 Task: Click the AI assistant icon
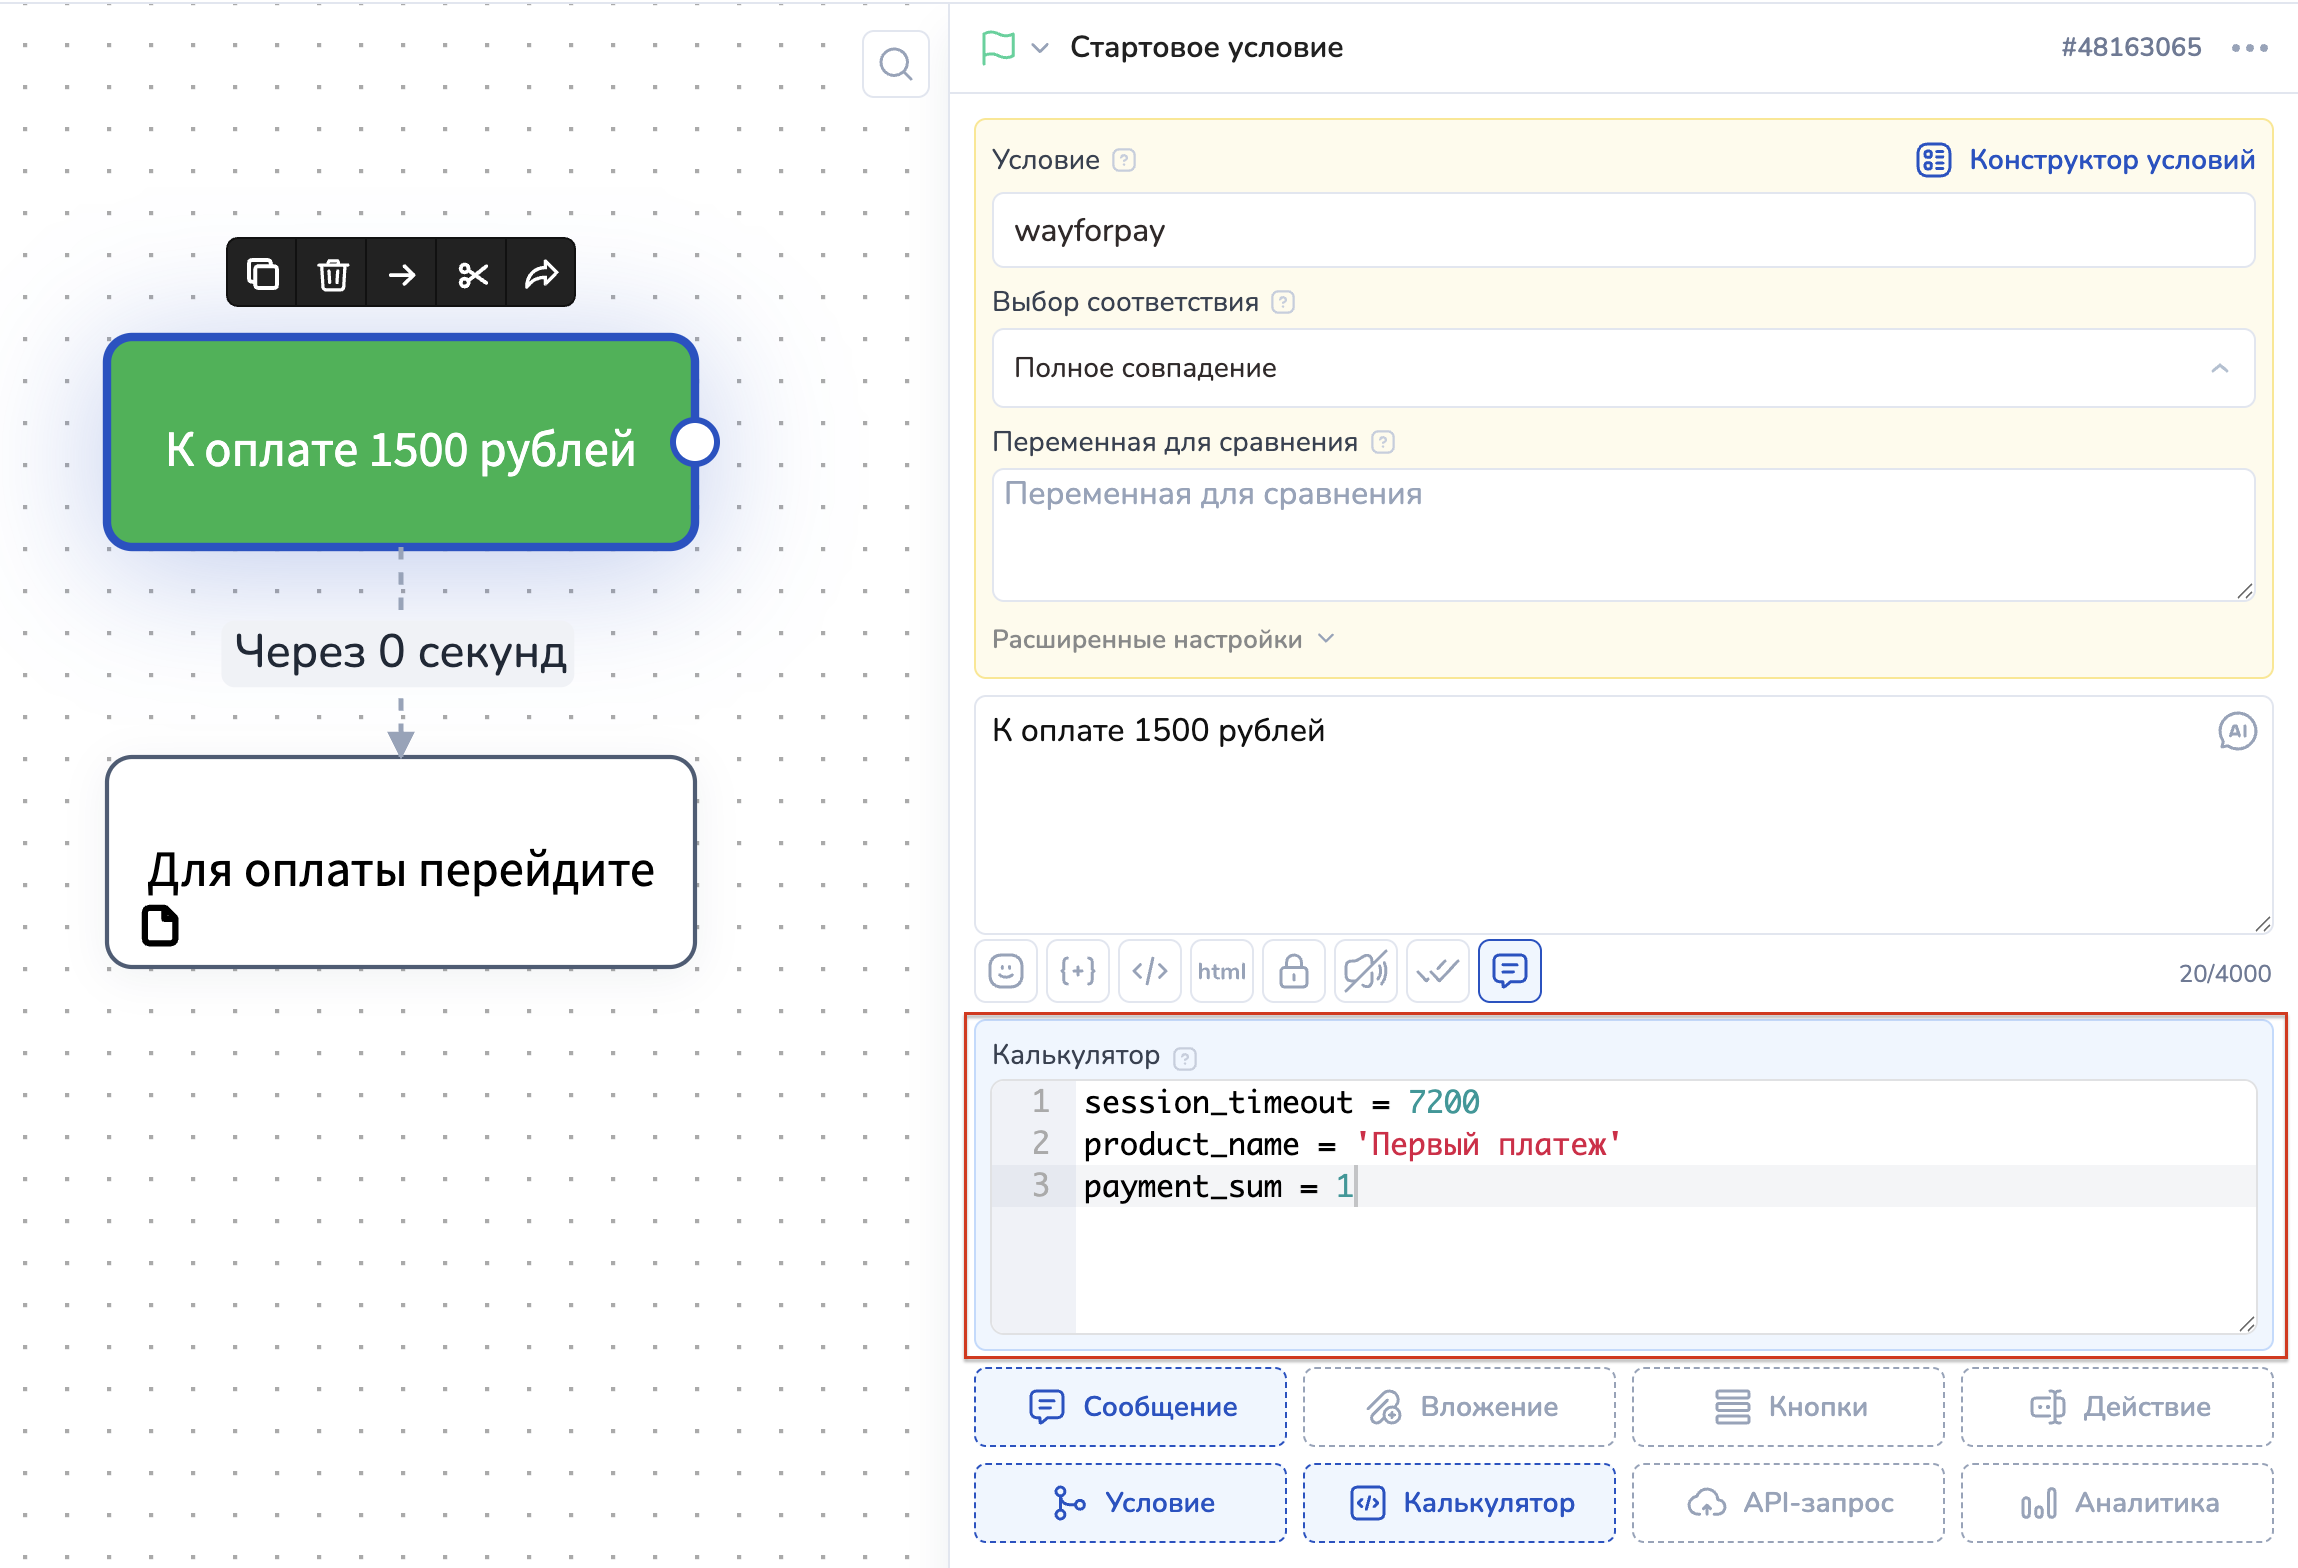tap(2237, 731)
